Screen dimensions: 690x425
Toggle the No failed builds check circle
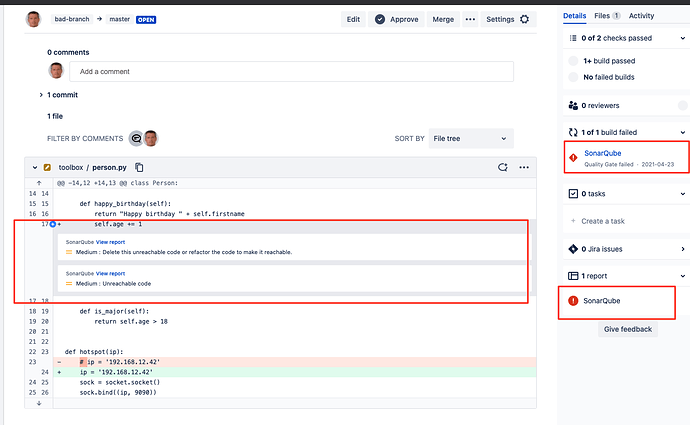coord(573,77)
